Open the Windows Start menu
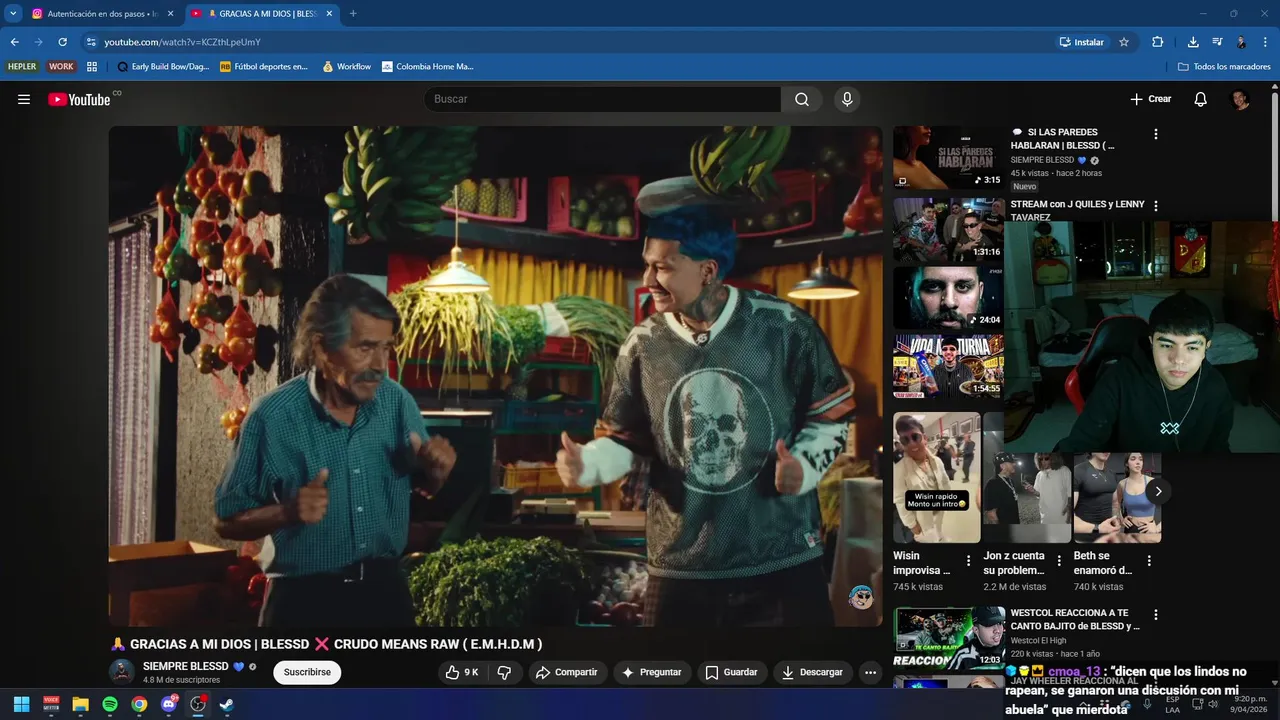1280x720 pixels. [x=21, y=704]
